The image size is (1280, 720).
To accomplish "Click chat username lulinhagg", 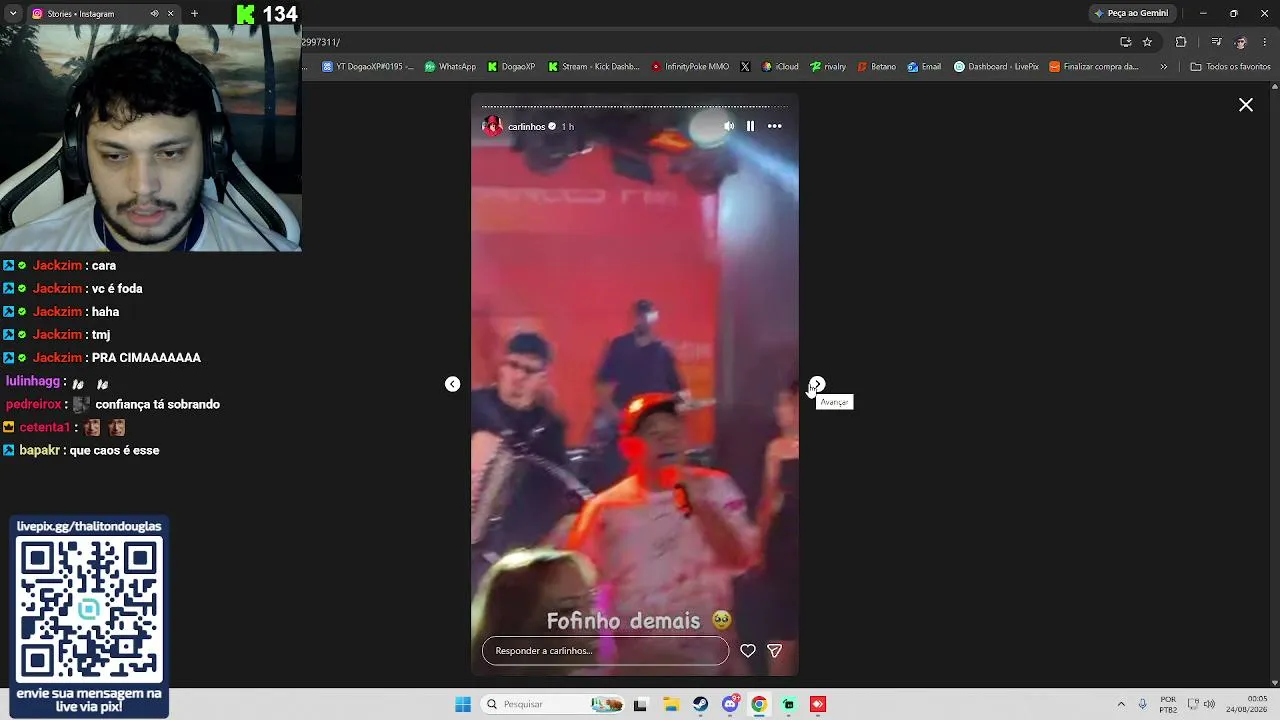I will pyautogui.click(x=33, y=381).
